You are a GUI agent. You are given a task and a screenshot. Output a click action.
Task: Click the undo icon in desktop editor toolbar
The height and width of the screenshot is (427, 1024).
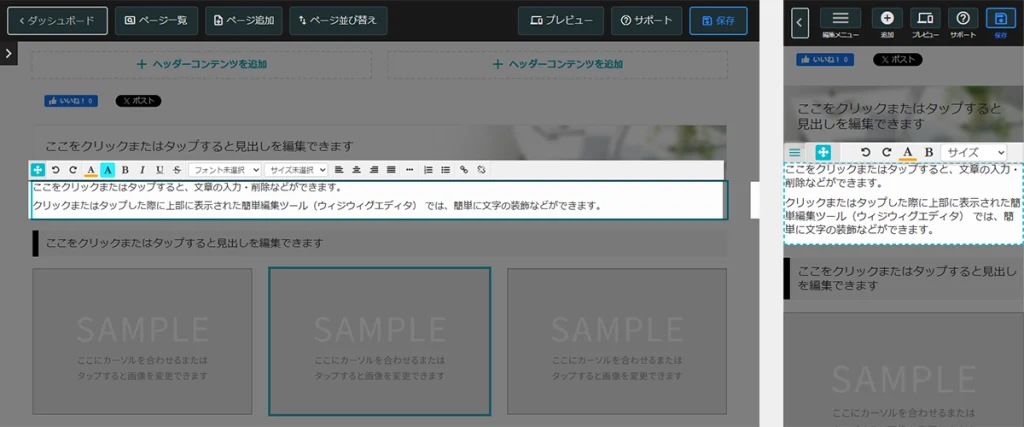point(56,170)
